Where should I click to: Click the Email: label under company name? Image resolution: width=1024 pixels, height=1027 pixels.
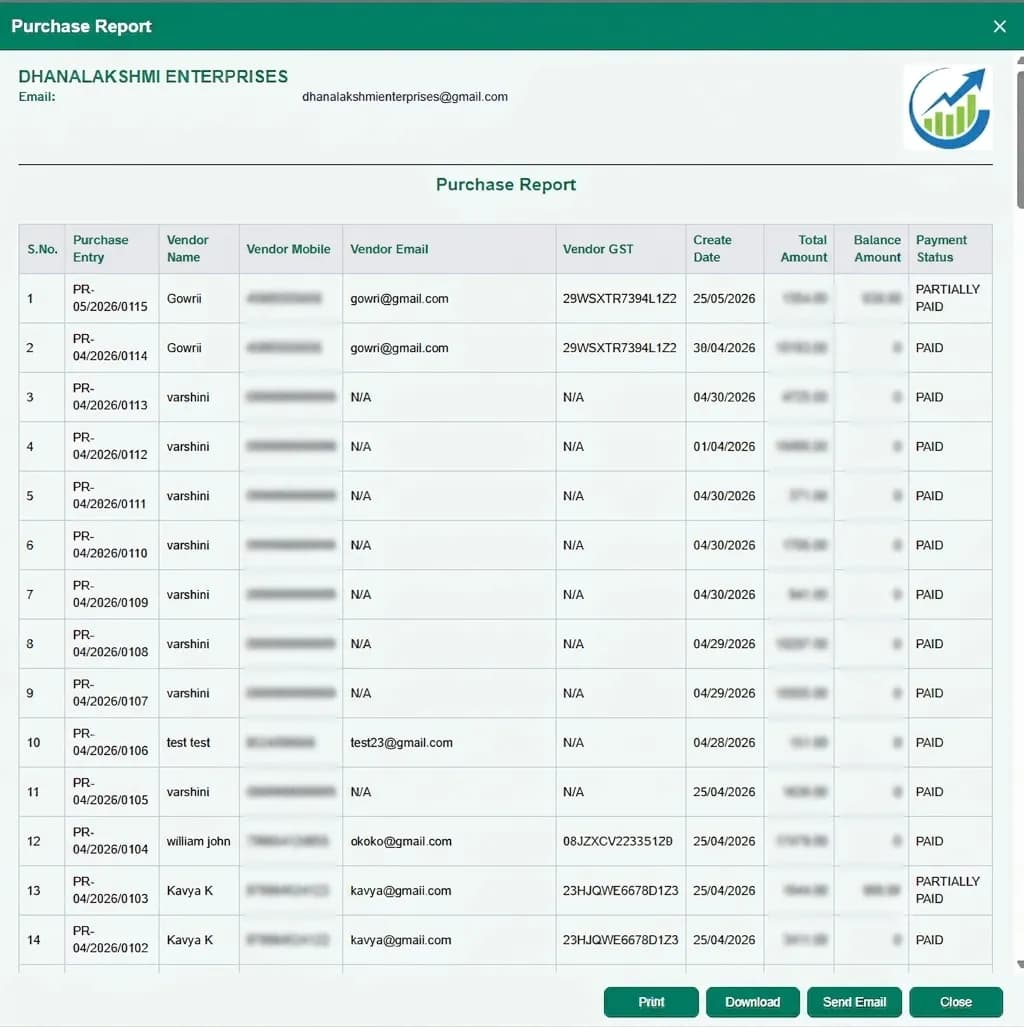(37, 97)
